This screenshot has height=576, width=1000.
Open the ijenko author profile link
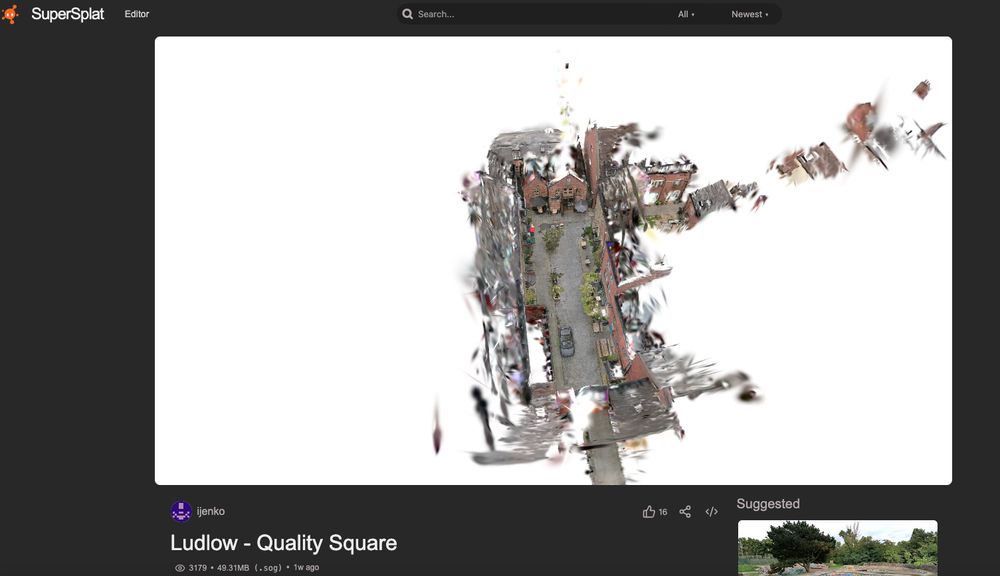(210, 512)
